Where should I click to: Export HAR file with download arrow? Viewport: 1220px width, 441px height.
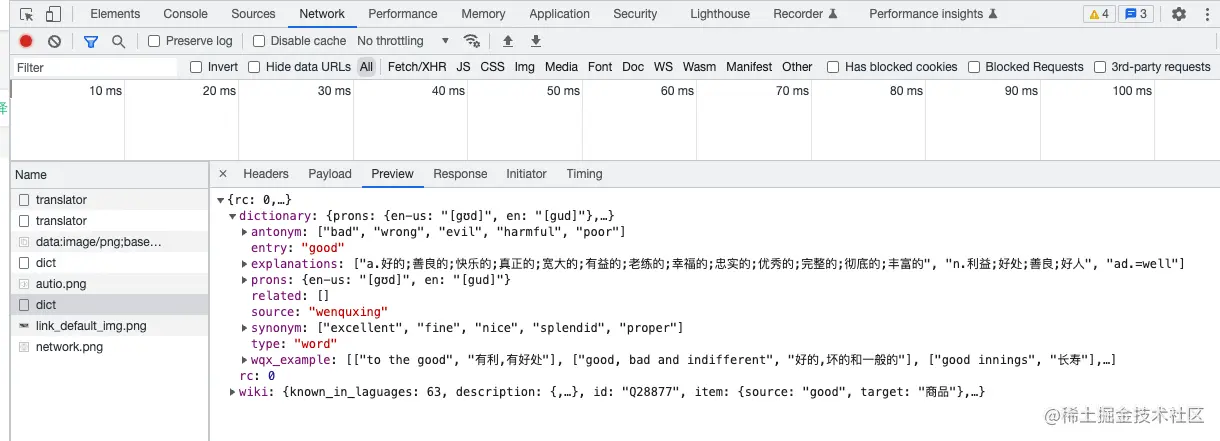point(536,41)
